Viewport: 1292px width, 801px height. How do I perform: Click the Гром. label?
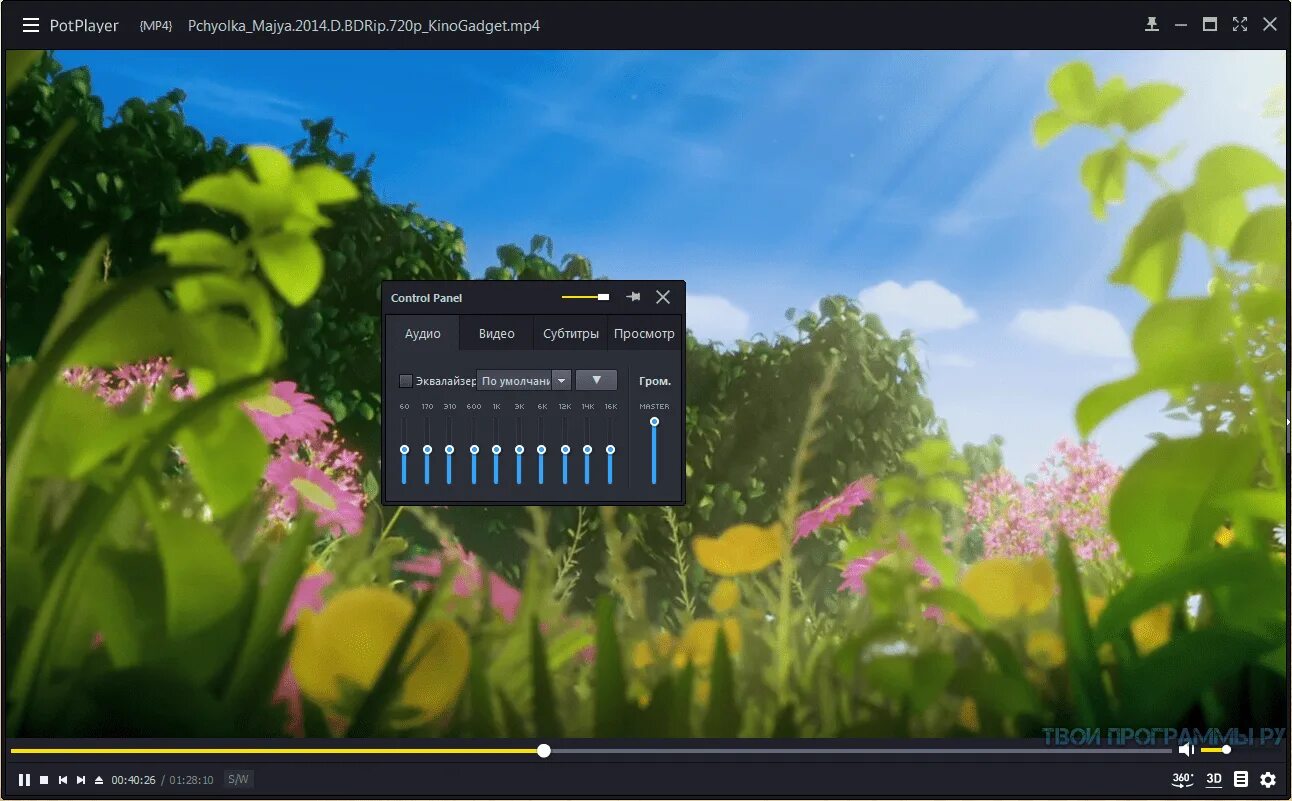[655, 381]
